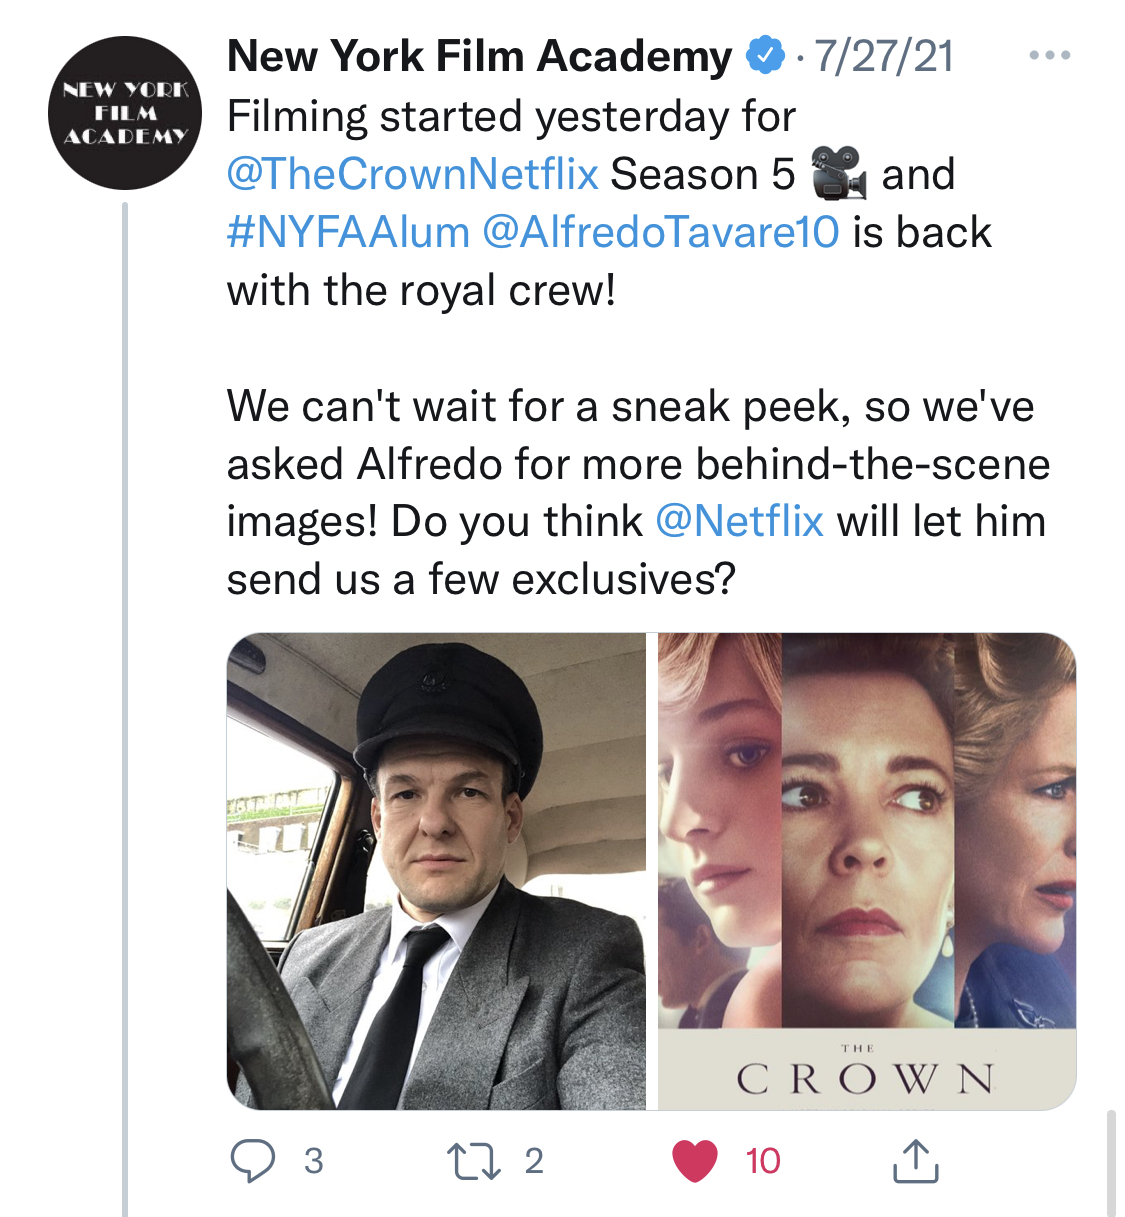1125x1217 pixels.
Task: Open the chauffeur selfie photo
Action: point(436,870)
